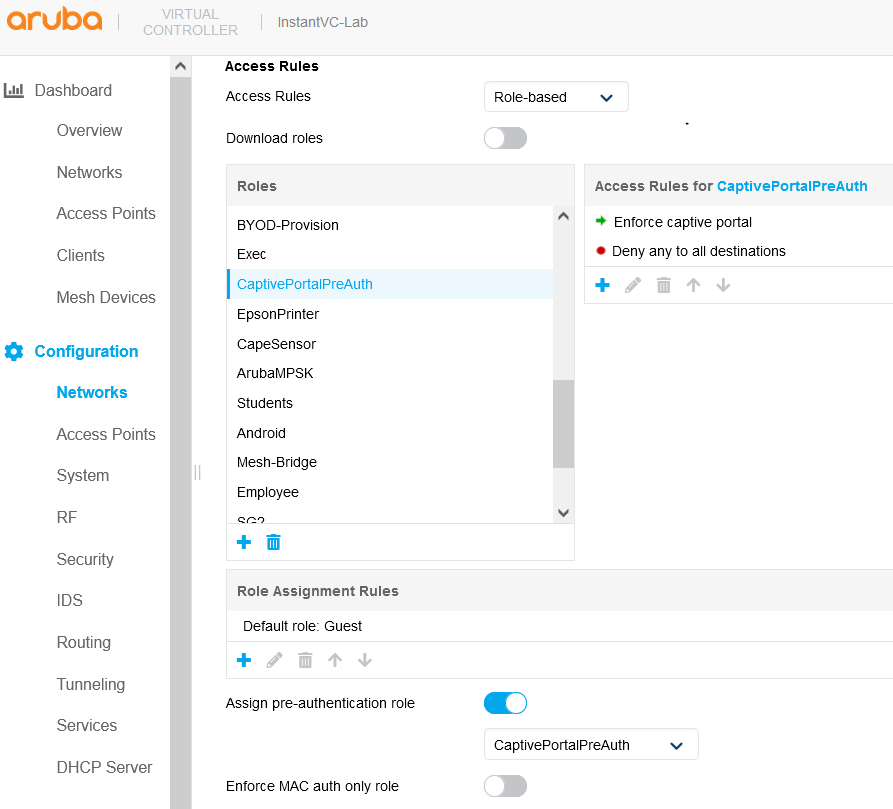The height and width of the screenshot is (809, 893).
Task: Go to DHCP Server settings
Action: (104, 767)
